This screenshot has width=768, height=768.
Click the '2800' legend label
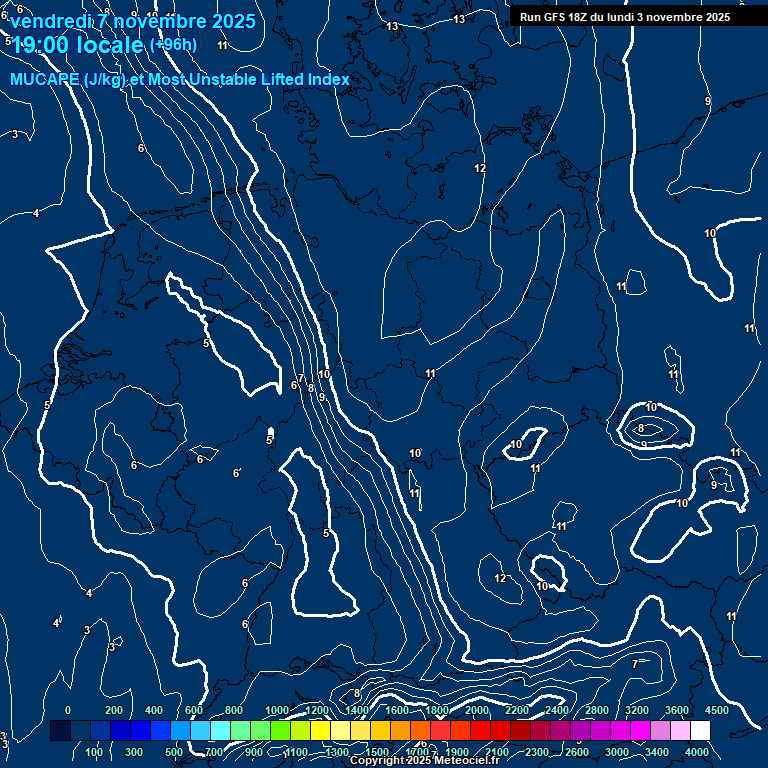click(x=597, y=710)
